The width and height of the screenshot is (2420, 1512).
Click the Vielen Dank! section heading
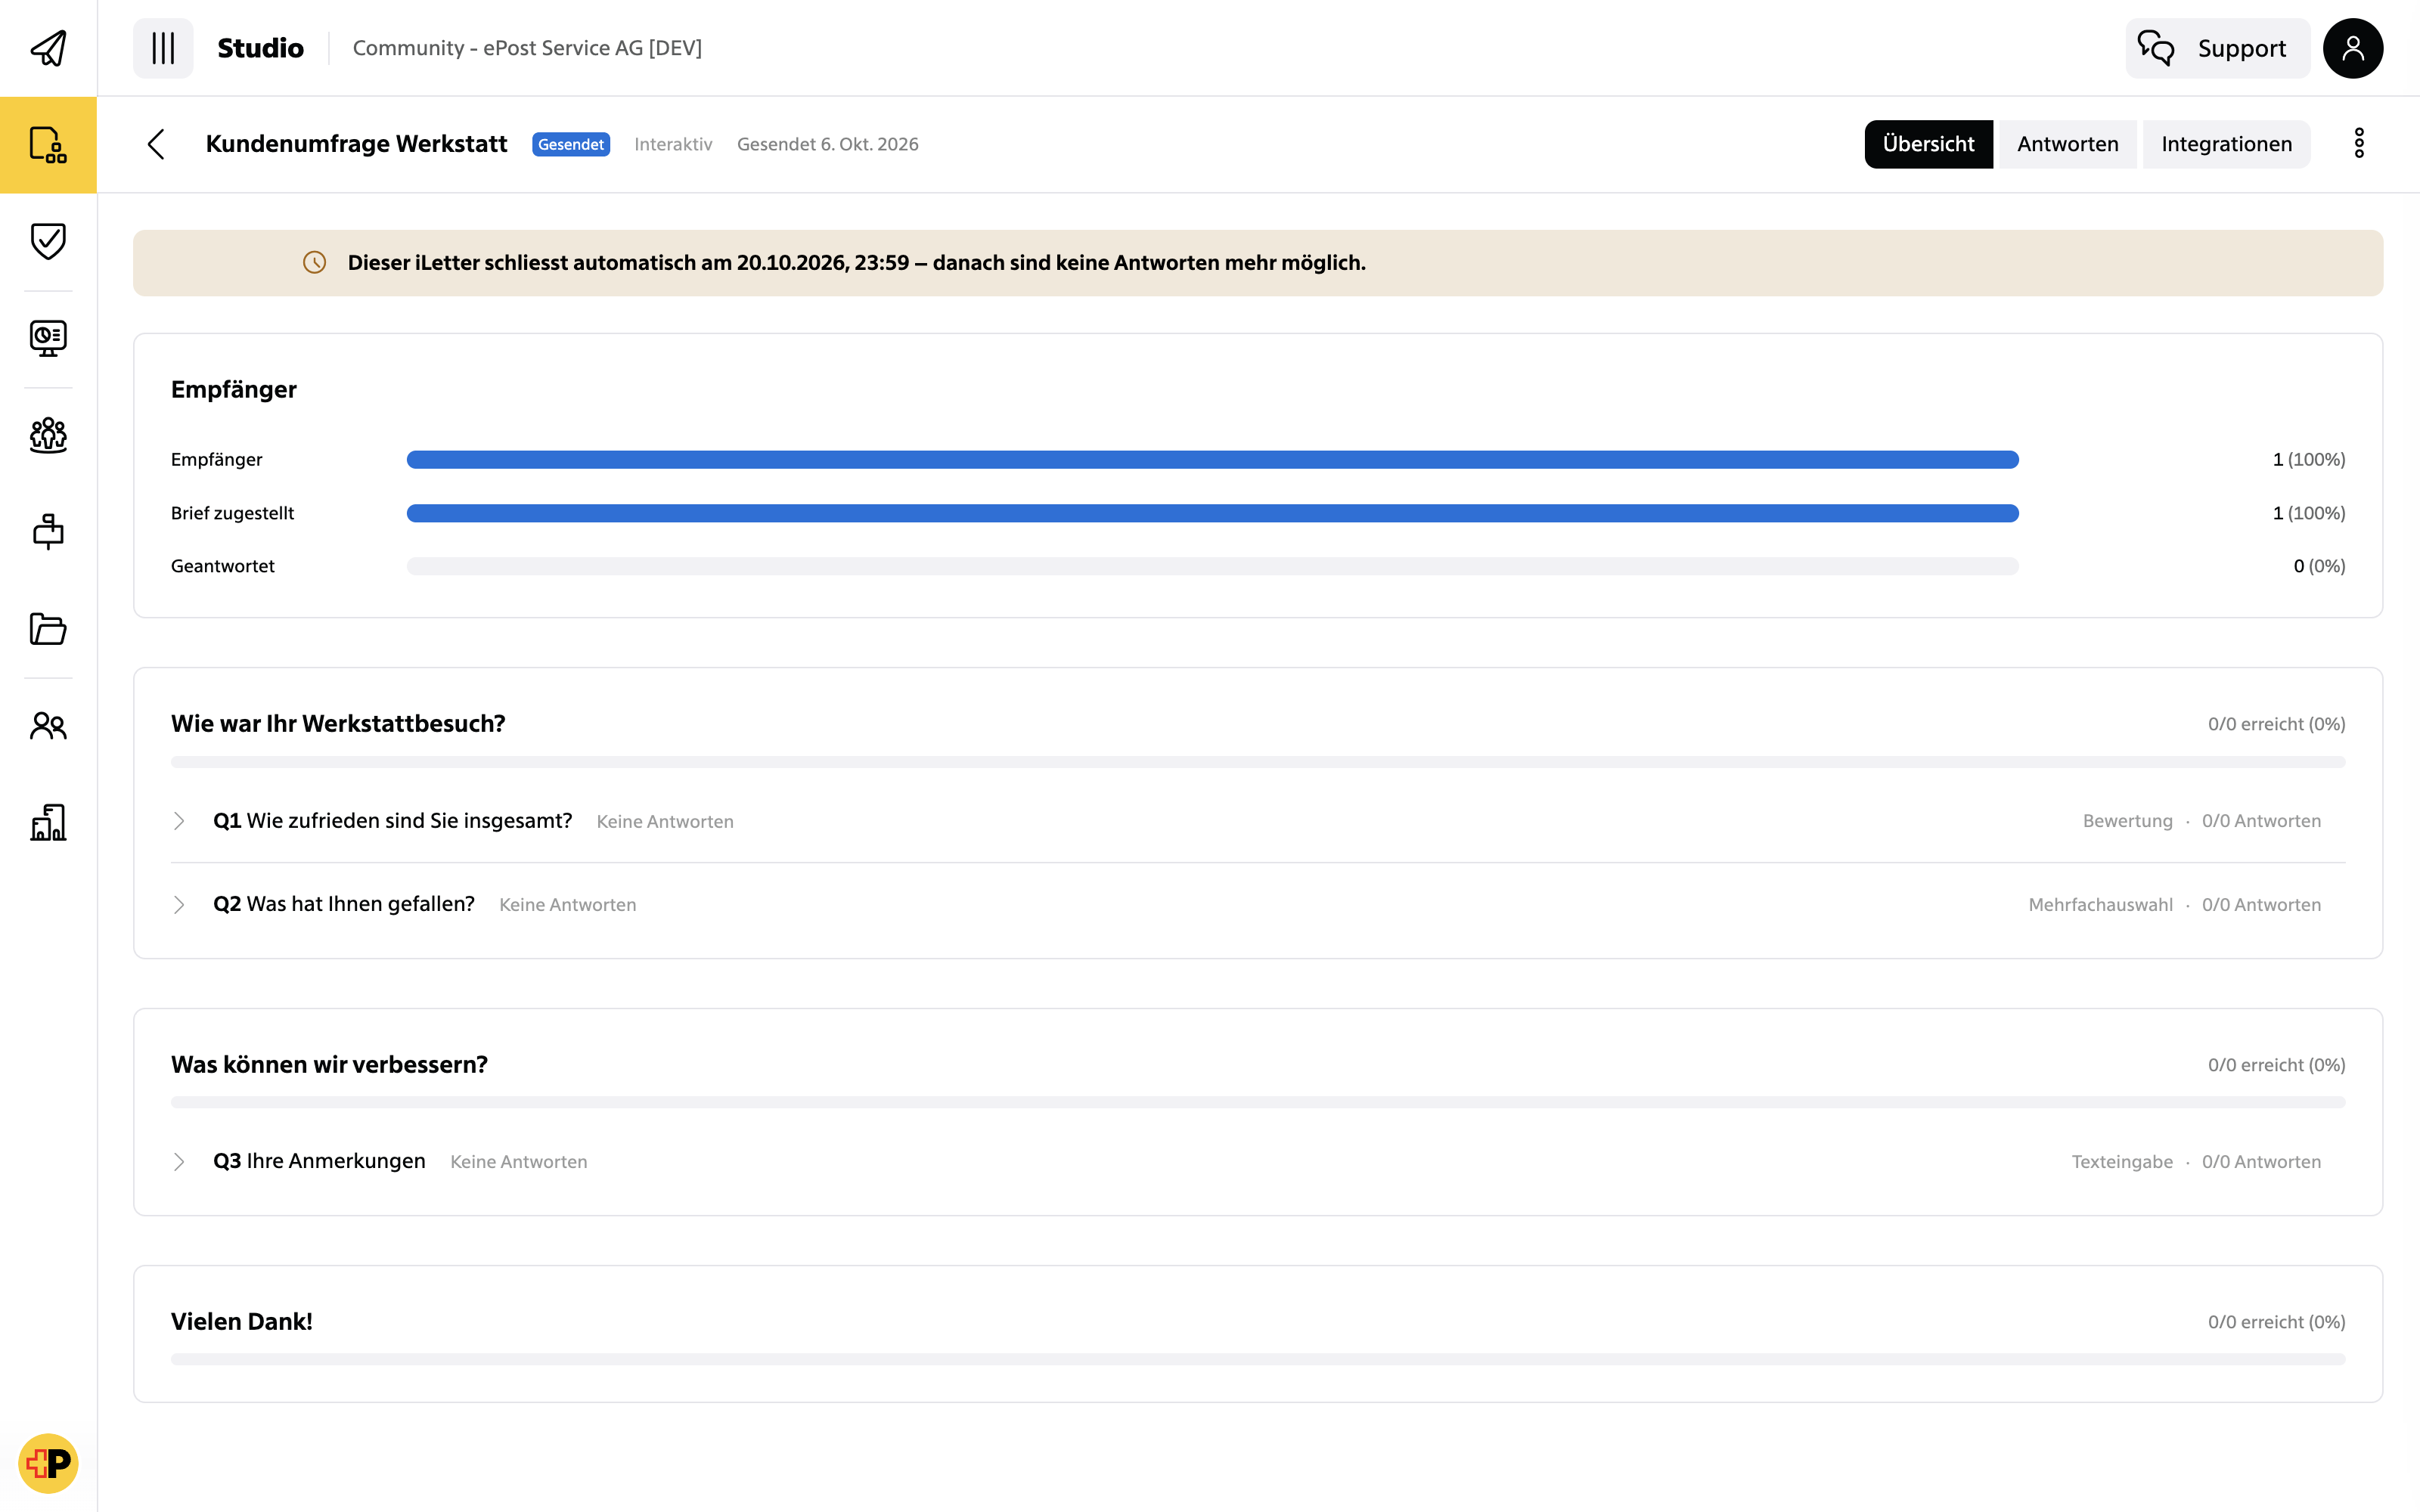pyautogui.click(x=241, y=1321)
